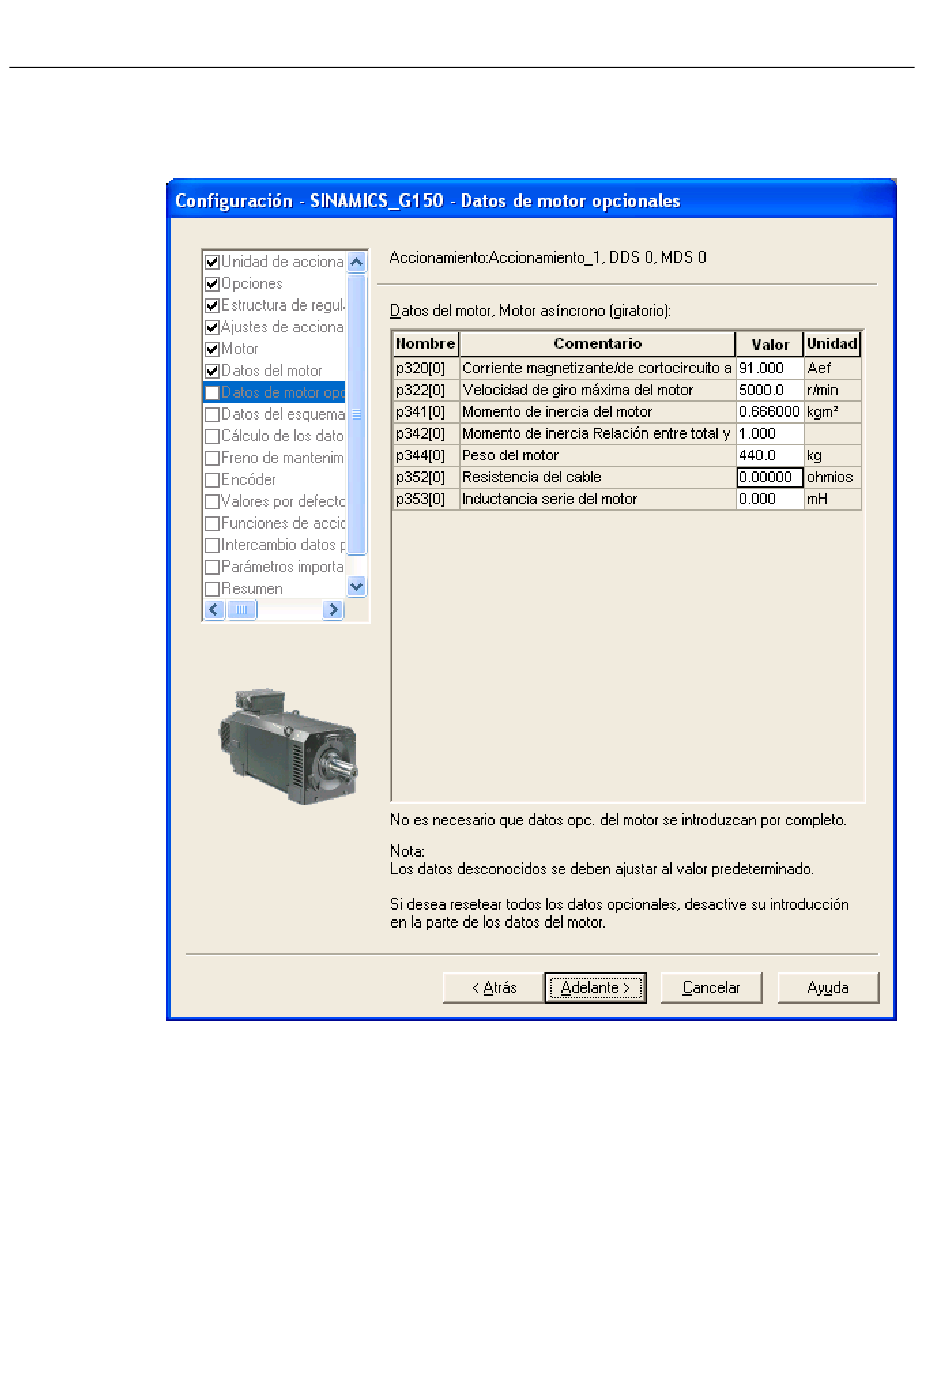Screen dimensions: 950x1397
Task: Toggle the Ajustes de acciona checkbox
Action: pyautogui.click(x=212, y=328)
